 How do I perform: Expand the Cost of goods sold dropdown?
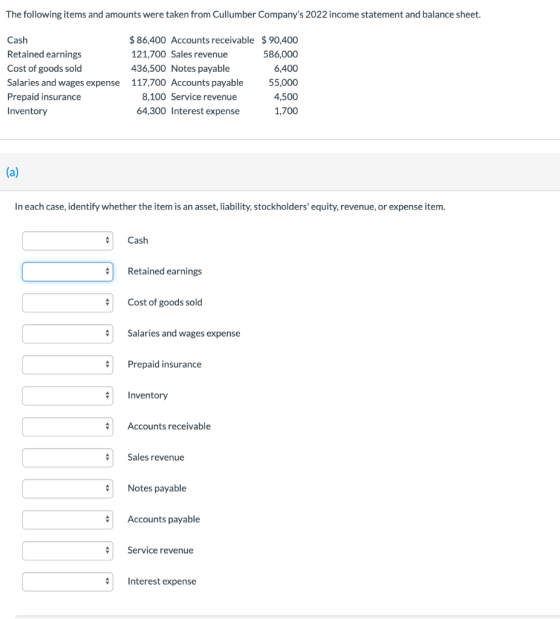tap(67, 303)
